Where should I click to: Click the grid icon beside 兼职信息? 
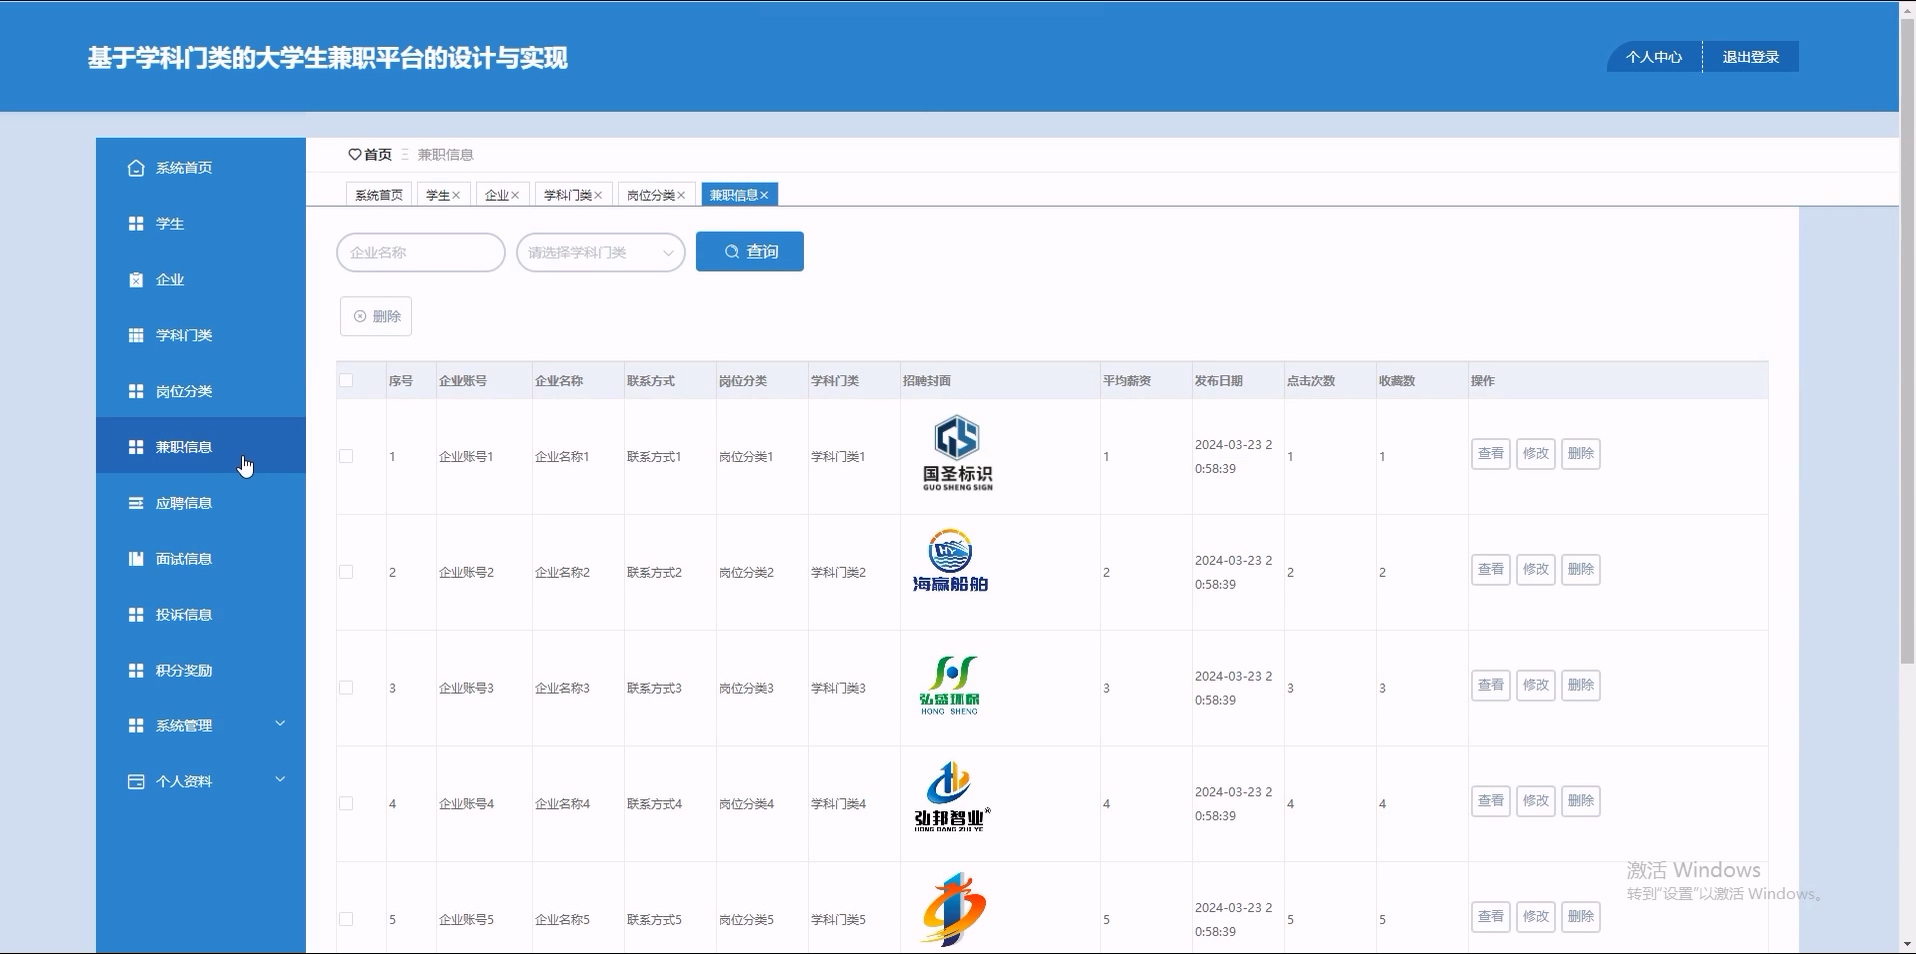[x=136, y=447]
